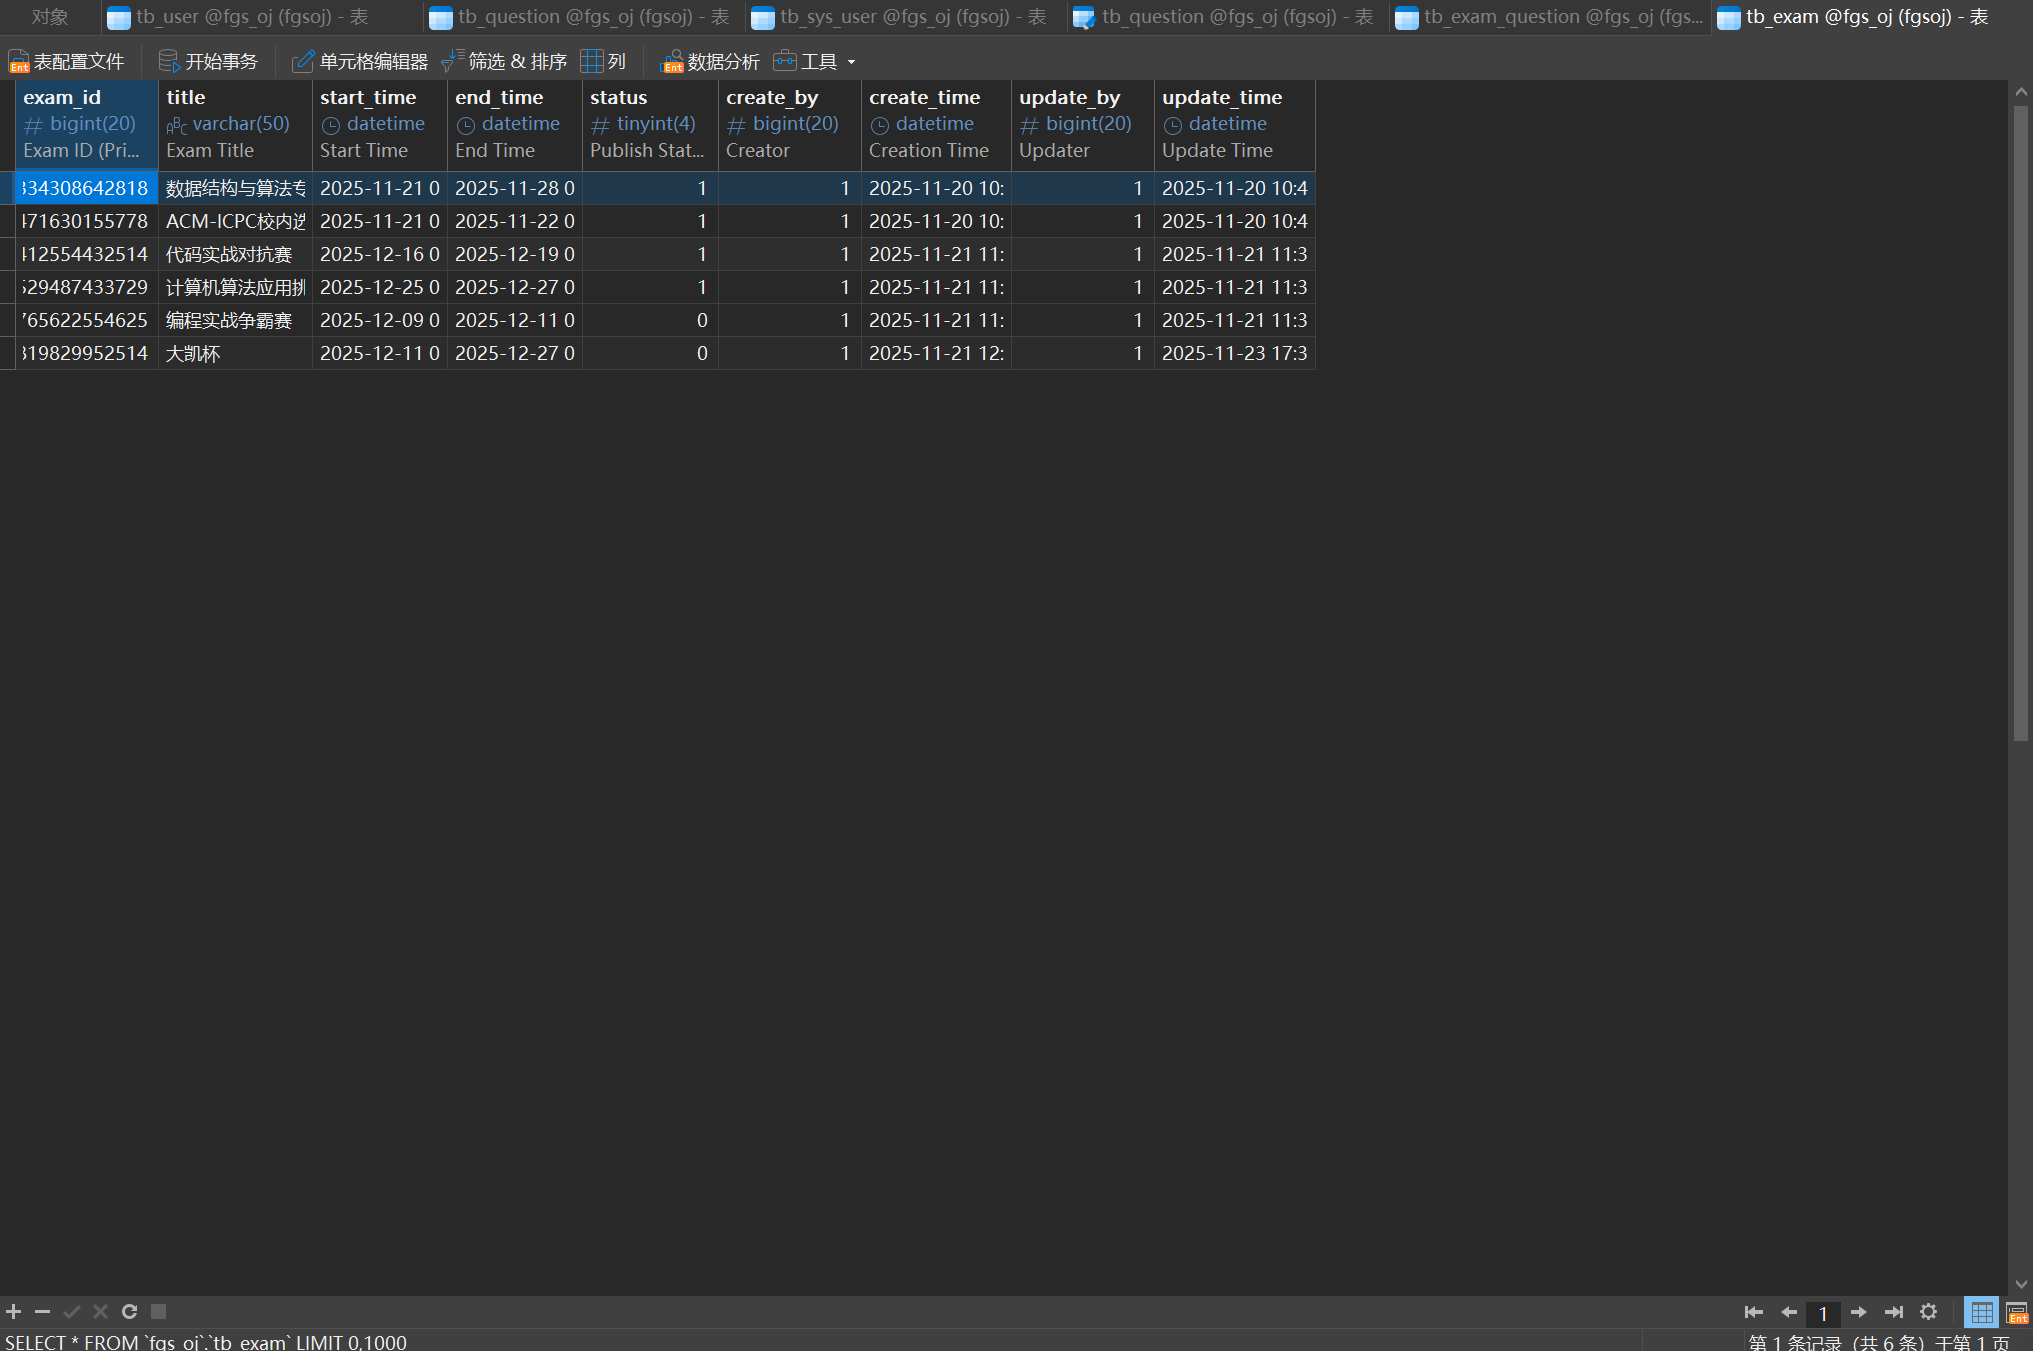Go to the next page arrow
Screen dimensions: 2033x1351
[1858, 1312]
